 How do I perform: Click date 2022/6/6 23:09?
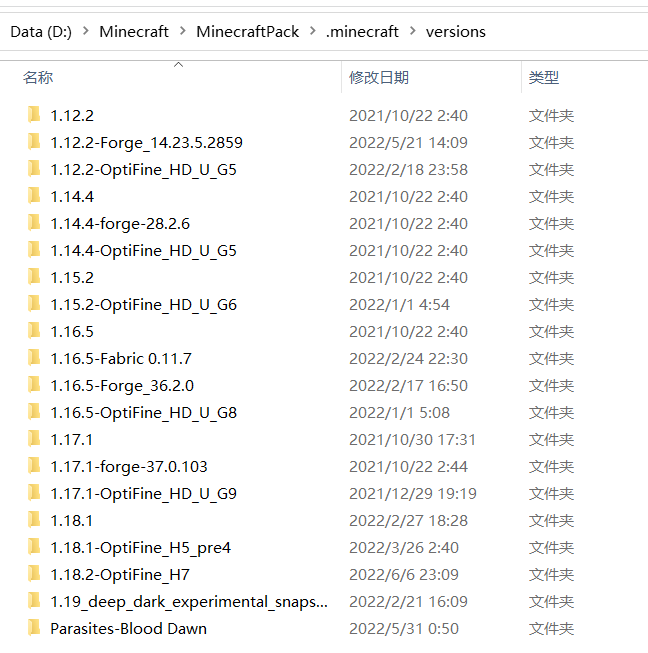click(x=404, y=575)
